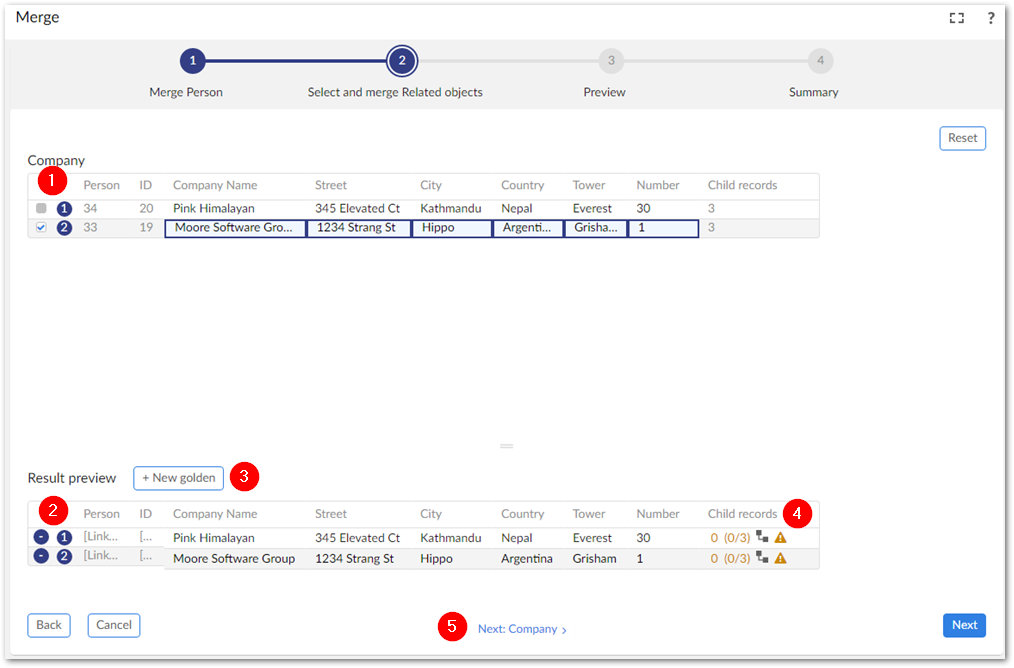1014x668 pixels.
Task: Click record badge 1 in Company table row 34
Action: (64, 209)
